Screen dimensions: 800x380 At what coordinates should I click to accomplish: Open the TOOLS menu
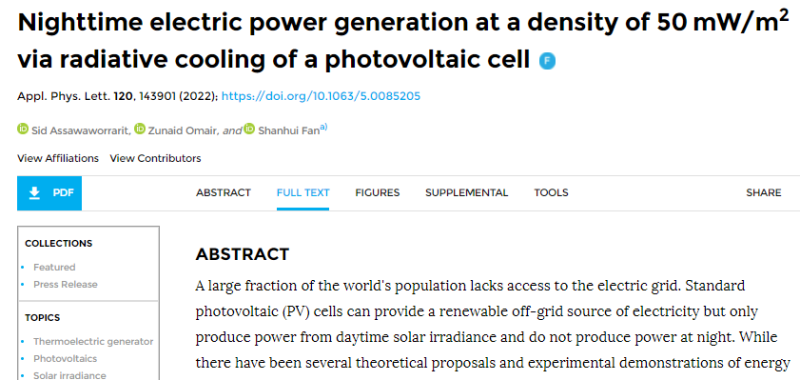click(x=551, y=193)
